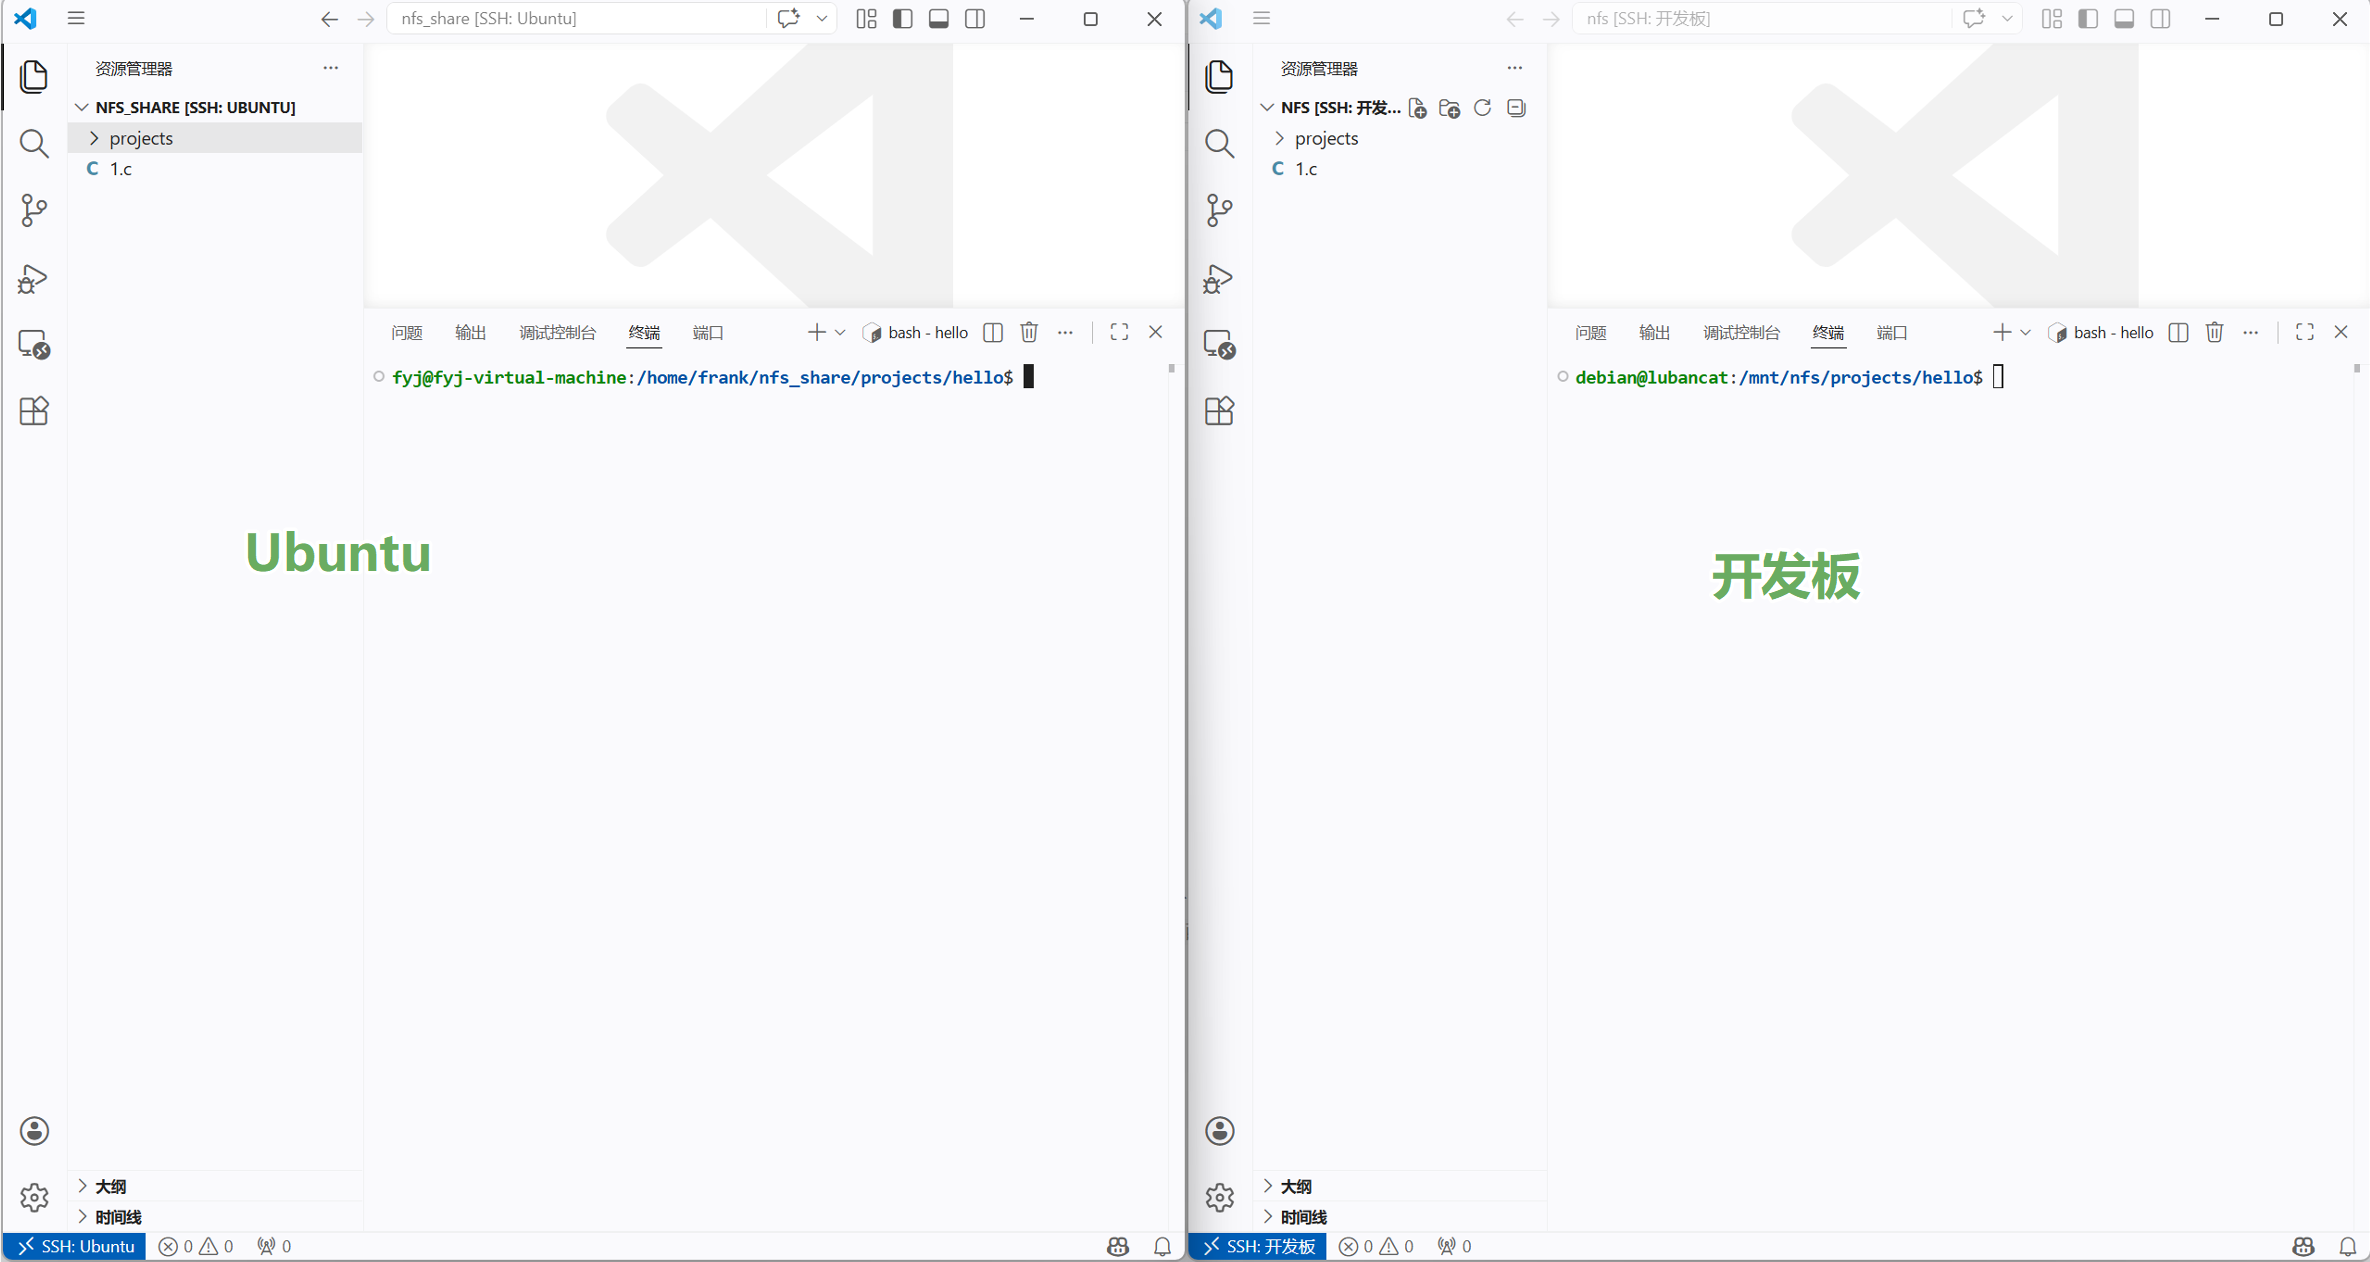
Task: Open Run and Debug in right window
Action: click(1219, 278)
